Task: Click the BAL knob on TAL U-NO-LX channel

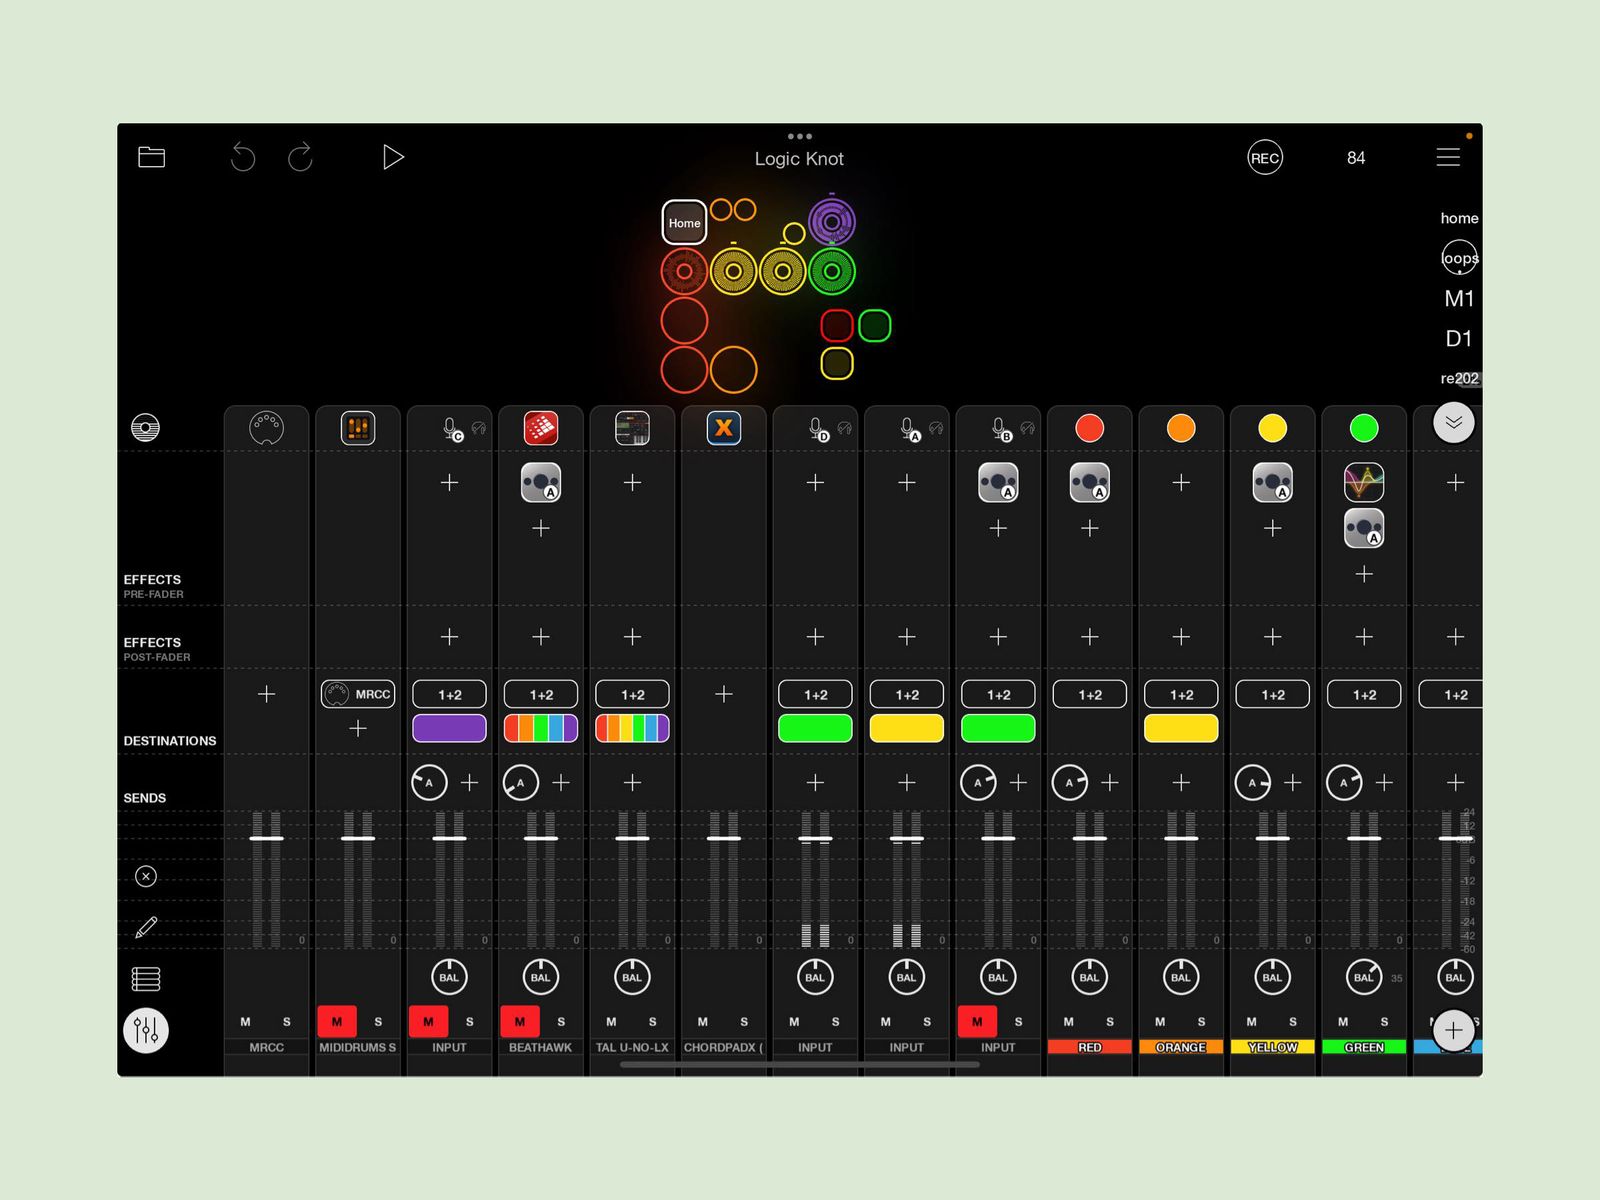Action: 632,977
